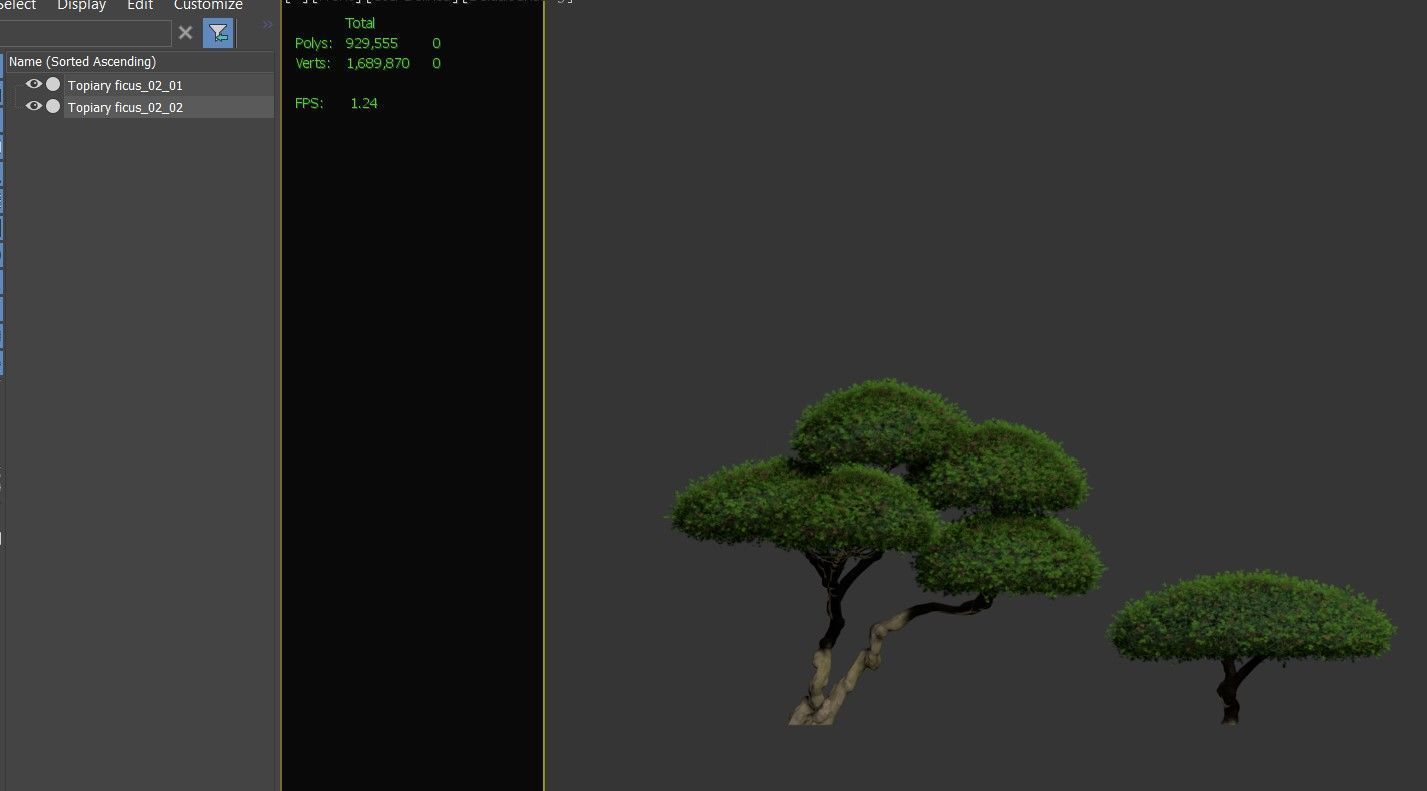Open the Edit menu in Scene Explorer
The width and height of the screenshot is (1427, 791).
click(x=140, y=5)
